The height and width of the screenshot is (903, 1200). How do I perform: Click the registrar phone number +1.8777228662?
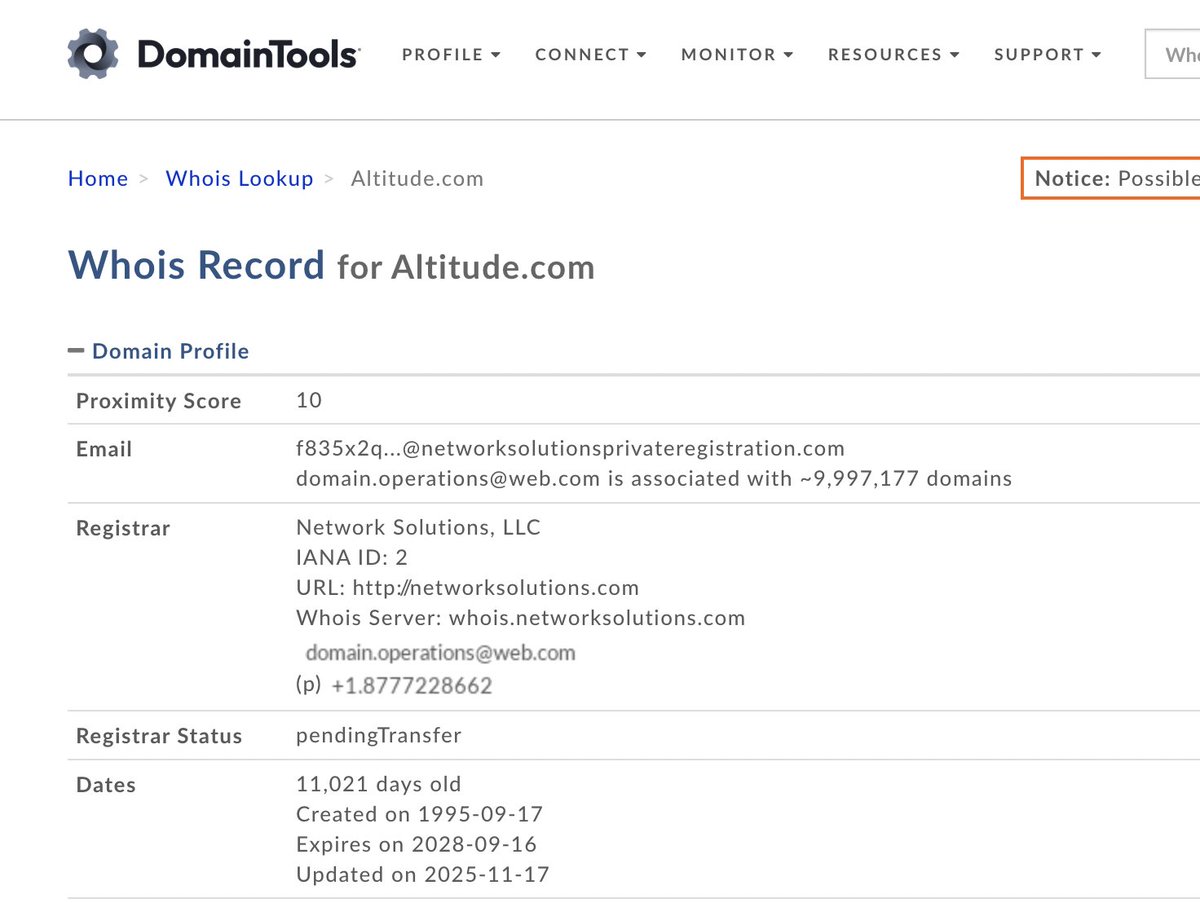[412, 685]
